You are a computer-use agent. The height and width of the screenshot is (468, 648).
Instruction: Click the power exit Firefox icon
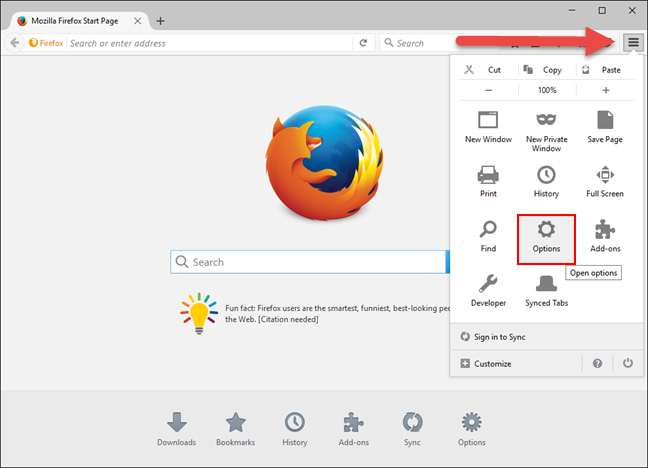tap(628, 363)
